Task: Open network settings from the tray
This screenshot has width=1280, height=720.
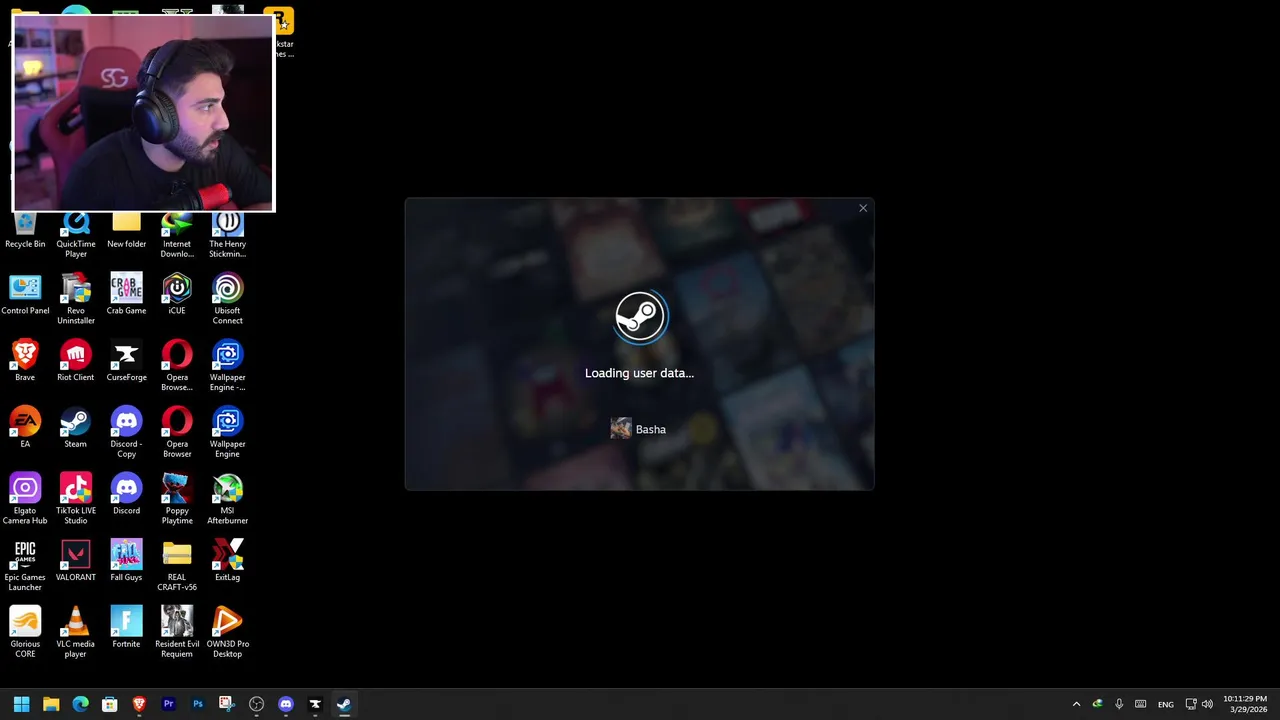Action: [x=1191, y=704]
